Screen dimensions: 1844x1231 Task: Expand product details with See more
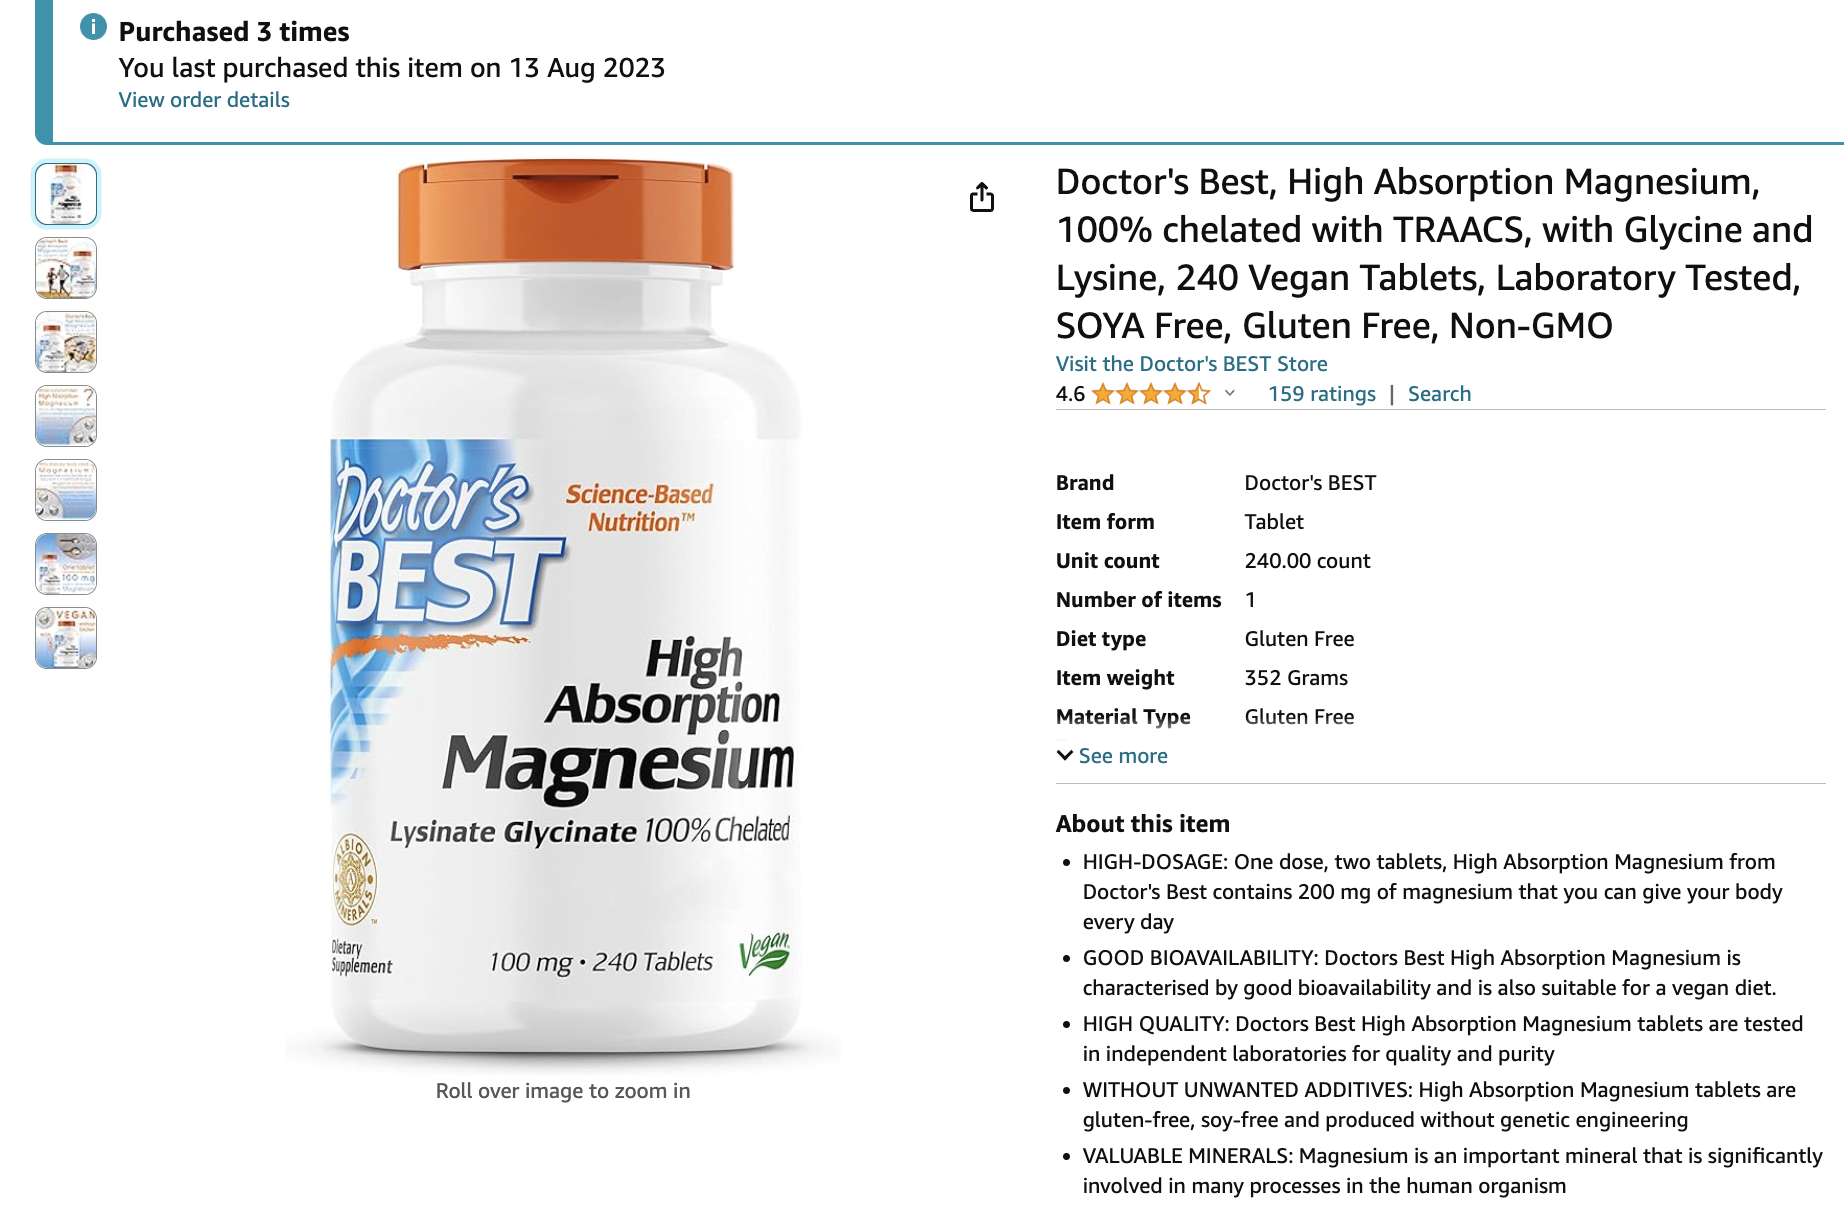click(x=1112, y=756)
